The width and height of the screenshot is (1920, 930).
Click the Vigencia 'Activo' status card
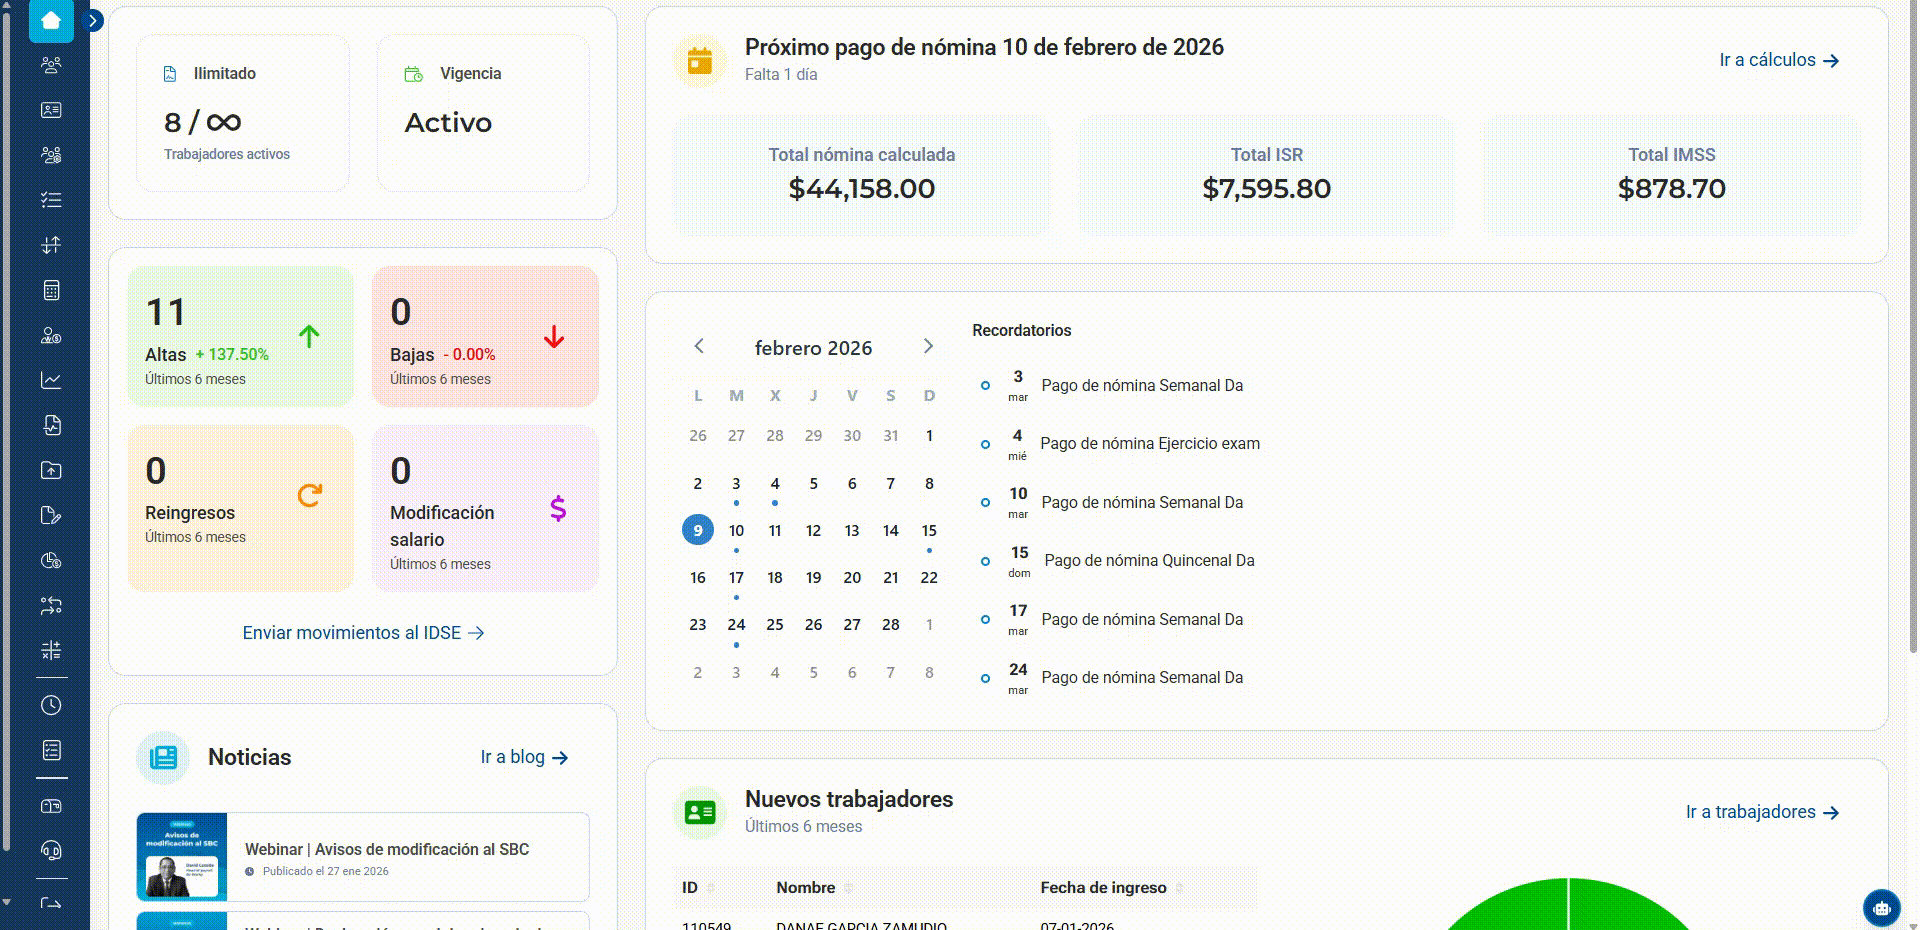pyautogui.click(x=483, y=113)
